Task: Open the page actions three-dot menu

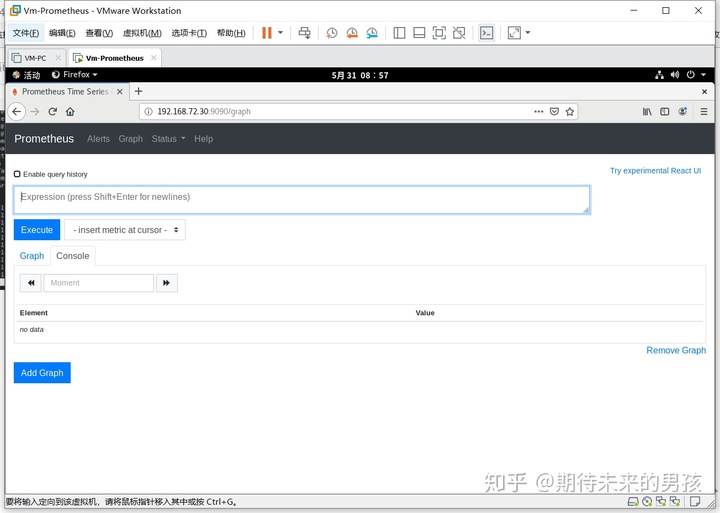Action: 539,112
